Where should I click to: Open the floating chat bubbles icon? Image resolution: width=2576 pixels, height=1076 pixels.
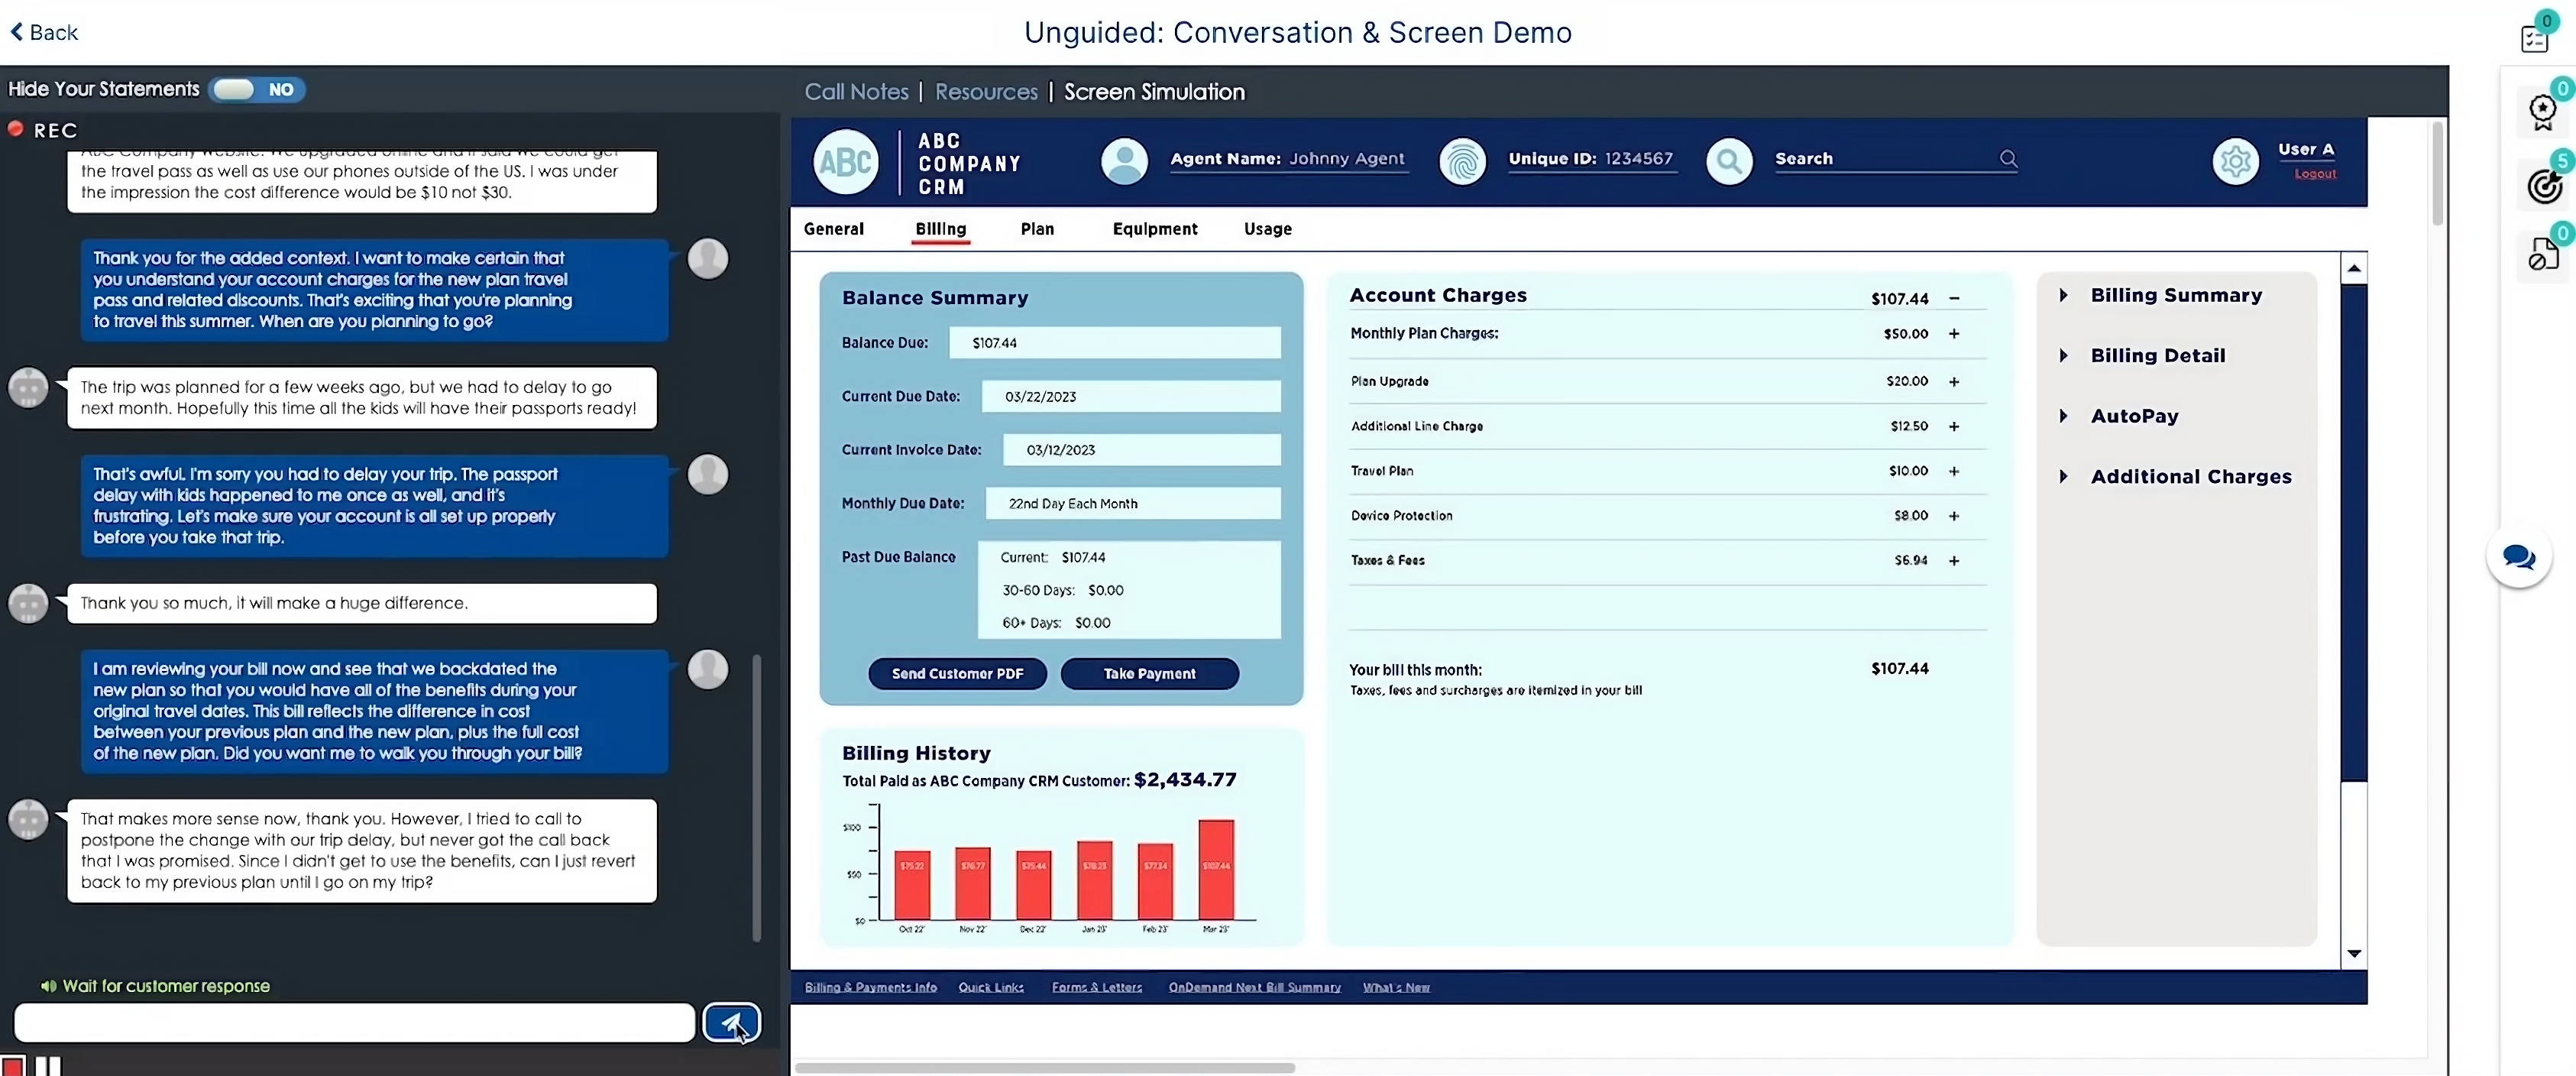point(2518,556)
